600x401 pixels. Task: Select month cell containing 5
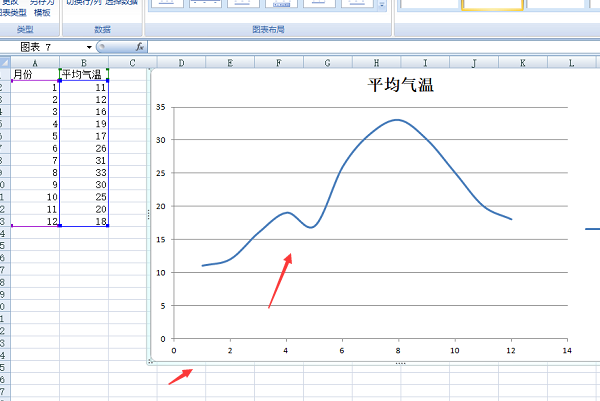click(x=35, y=136)
